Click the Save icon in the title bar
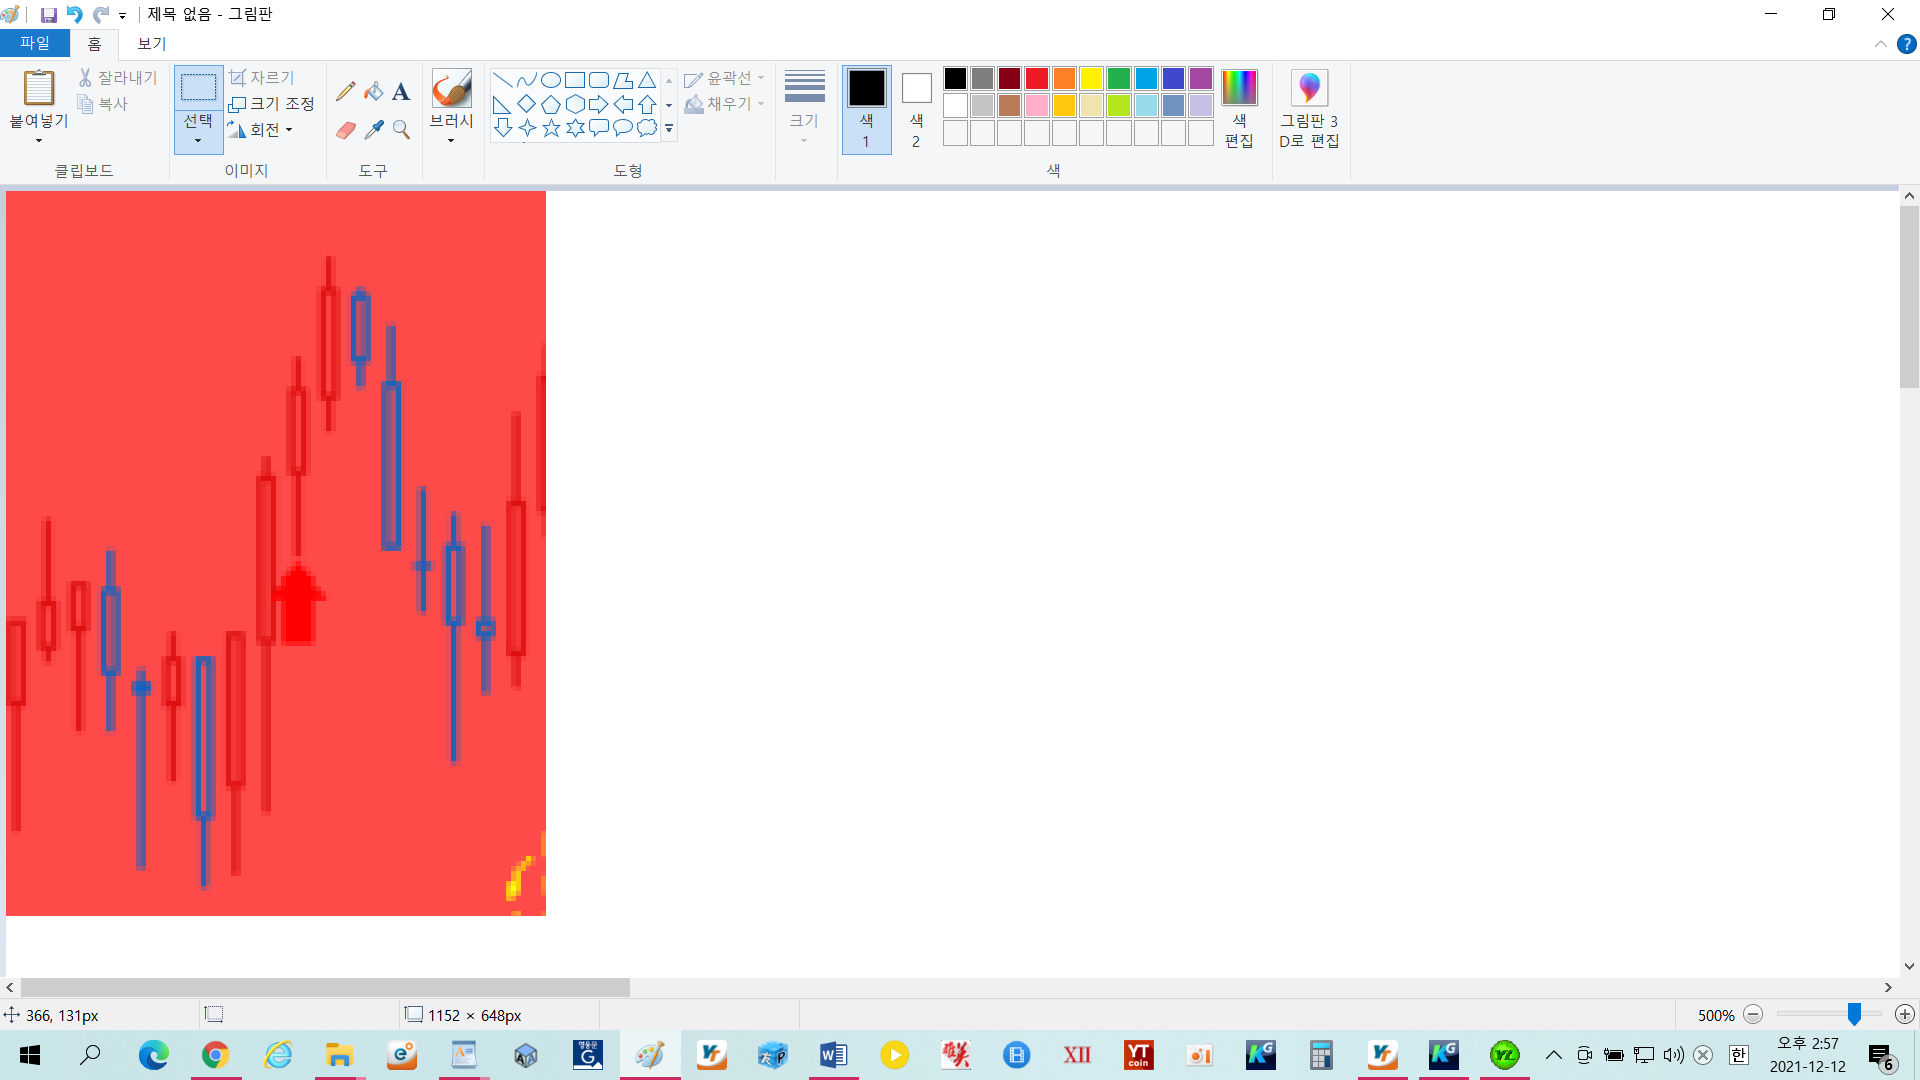 coord(48,15)
